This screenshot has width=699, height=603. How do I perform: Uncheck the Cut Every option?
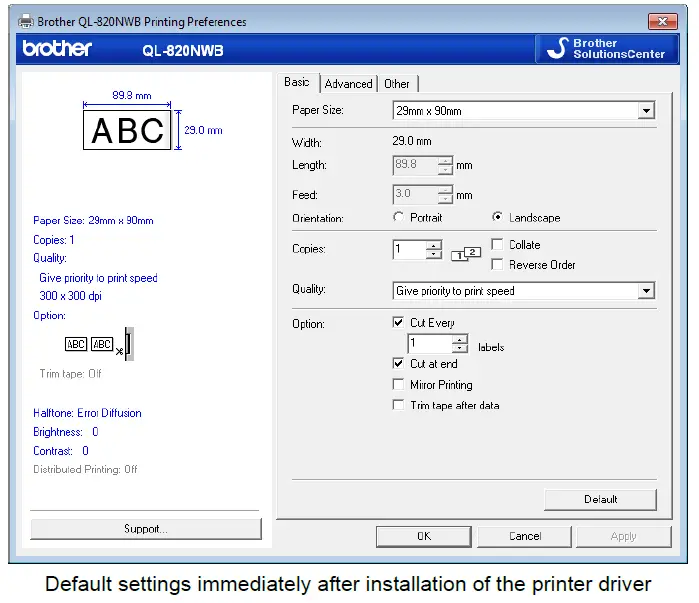pyautogui.click(x=399, y=322)
